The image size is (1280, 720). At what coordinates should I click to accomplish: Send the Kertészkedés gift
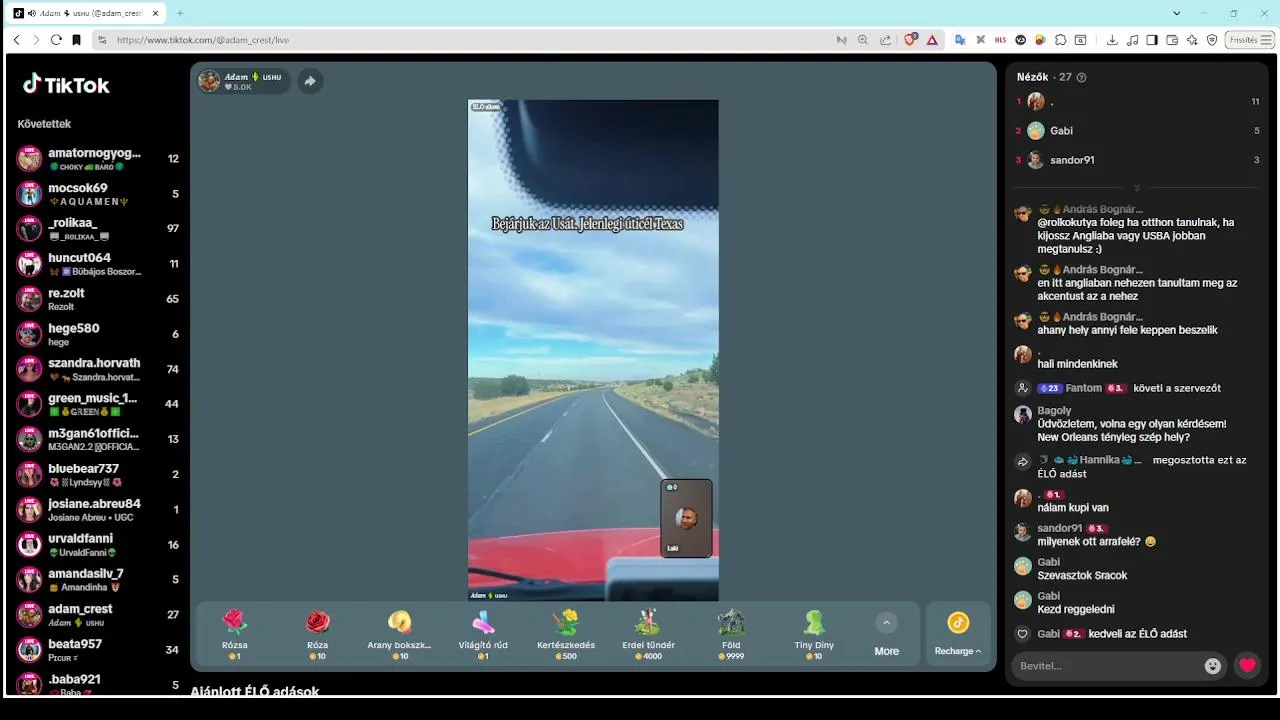tap(566, 634)
